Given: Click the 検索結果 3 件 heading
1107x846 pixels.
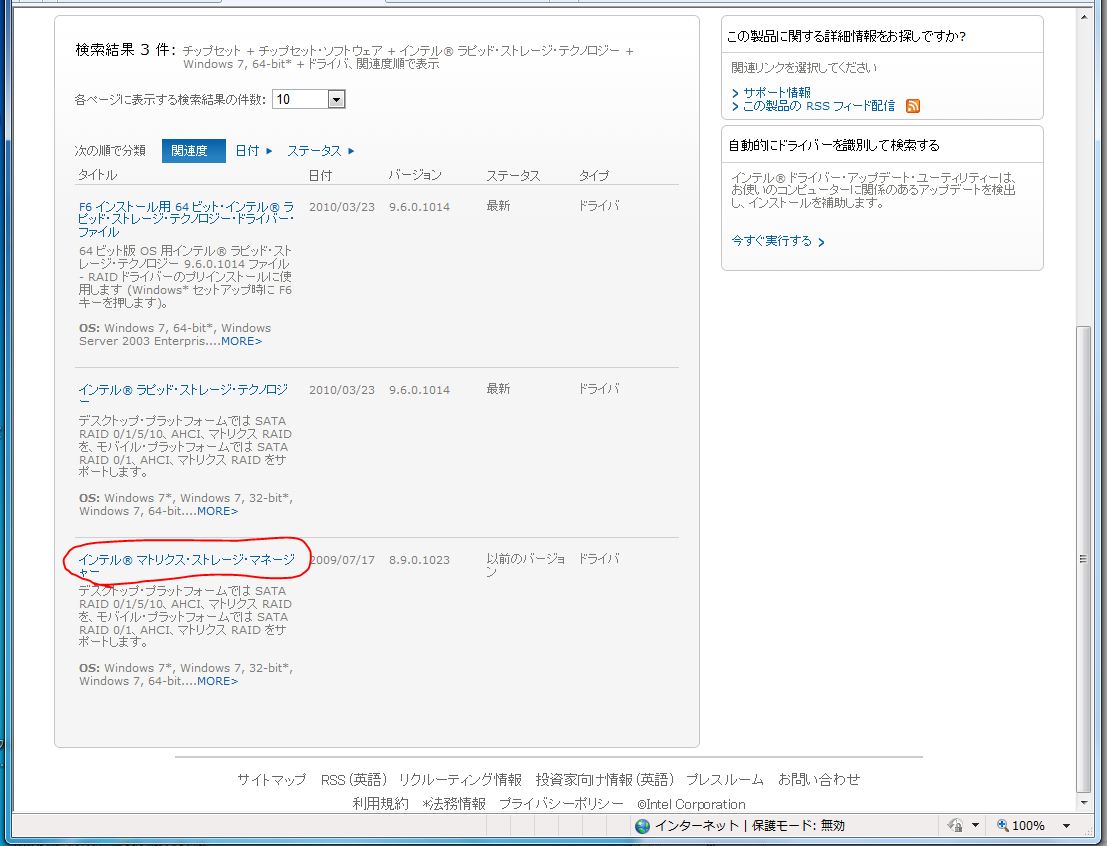Looking at the screenshot, I should tap(124, 49).
